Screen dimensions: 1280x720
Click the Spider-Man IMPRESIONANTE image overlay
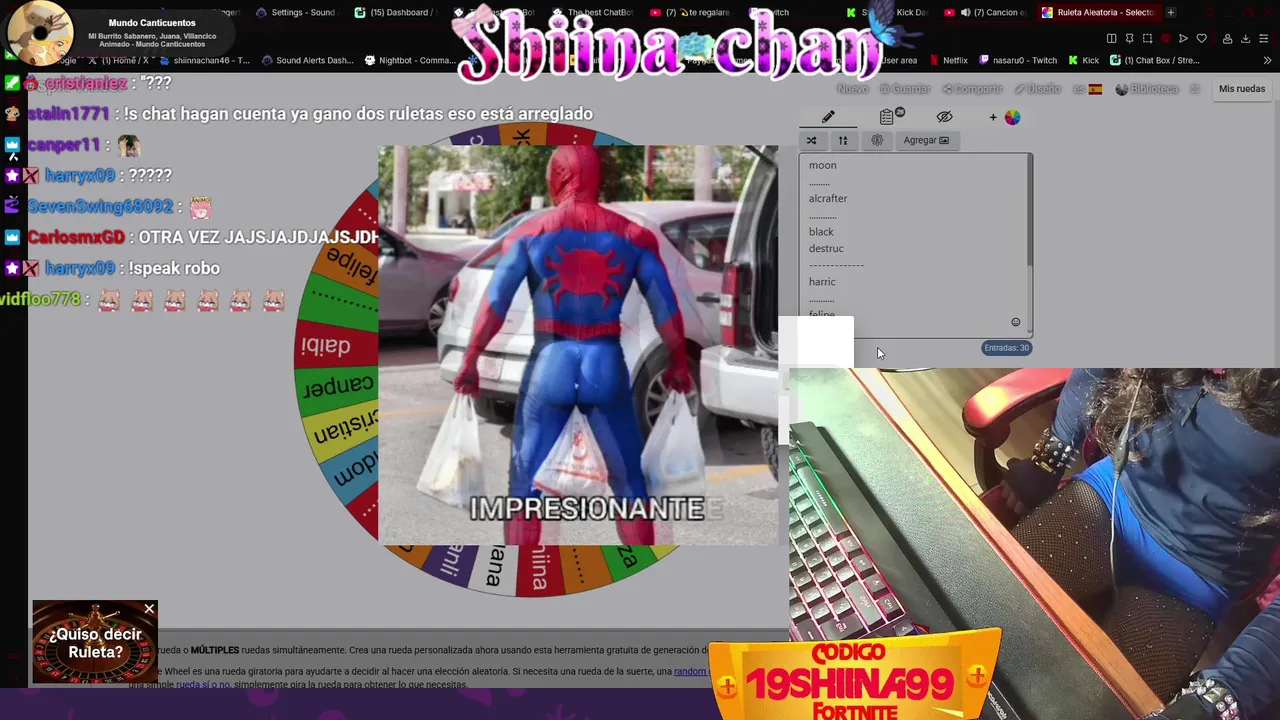tap(578, 345)
